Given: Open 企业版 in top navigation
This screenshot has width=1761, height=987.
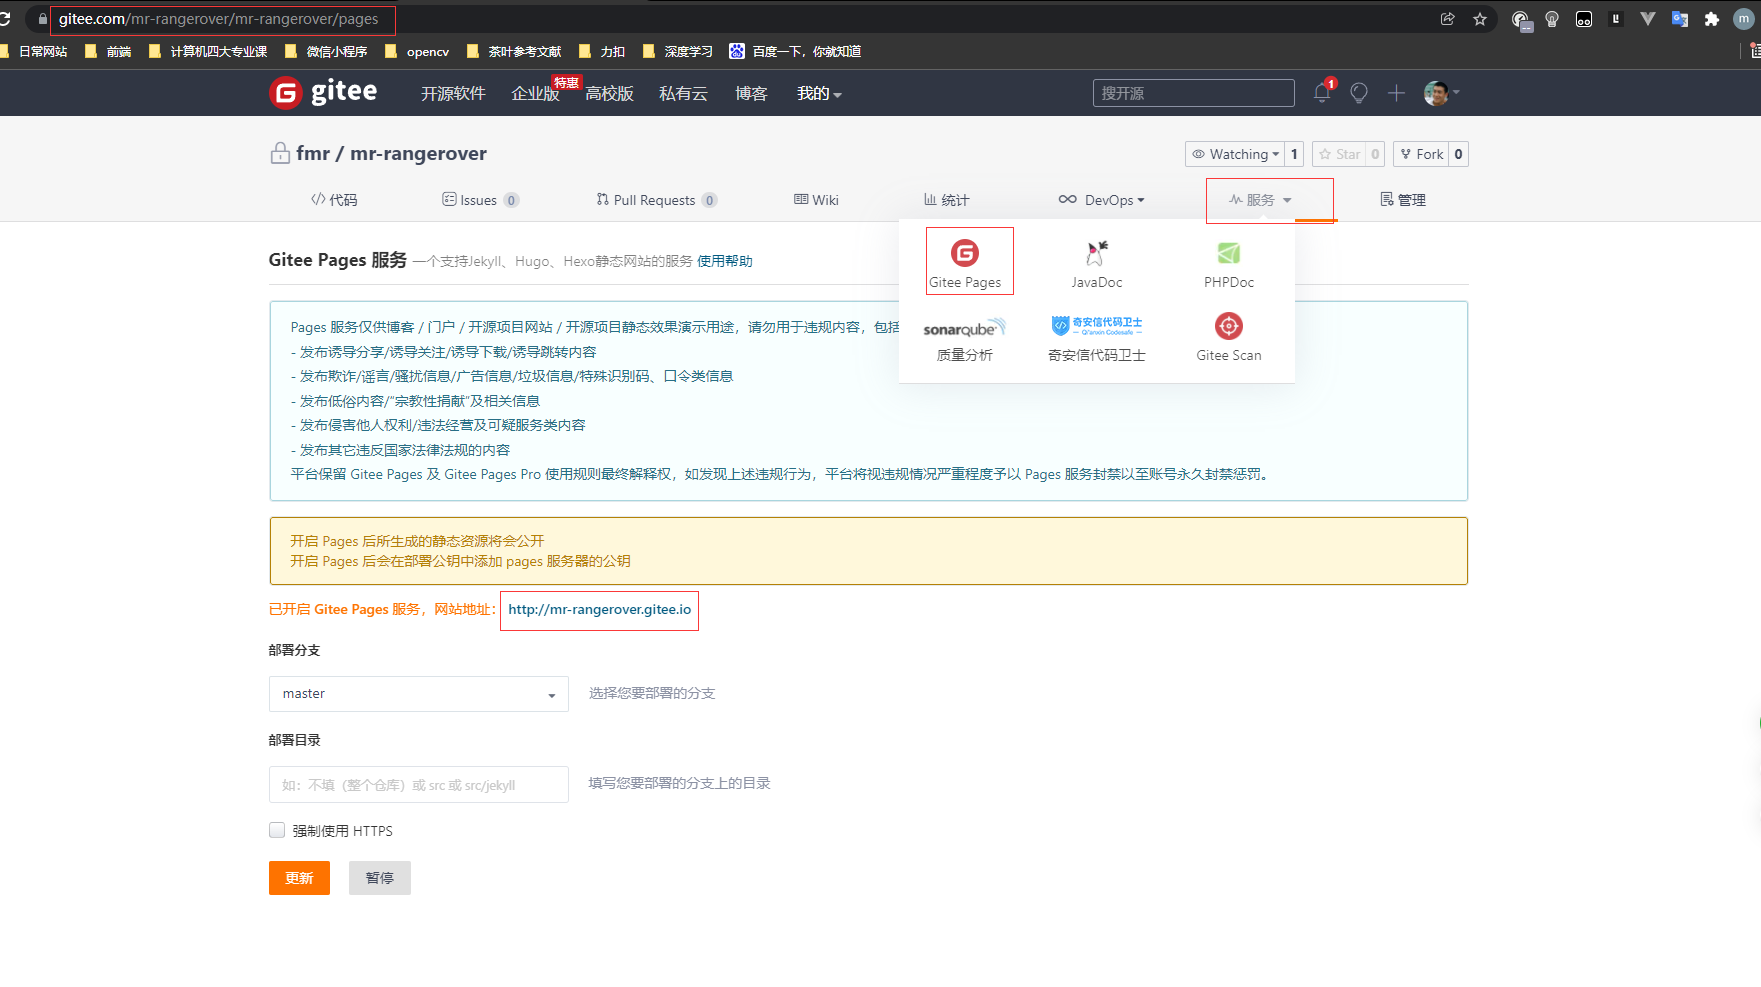Looking at the screenshot, I should coord(536,93).
